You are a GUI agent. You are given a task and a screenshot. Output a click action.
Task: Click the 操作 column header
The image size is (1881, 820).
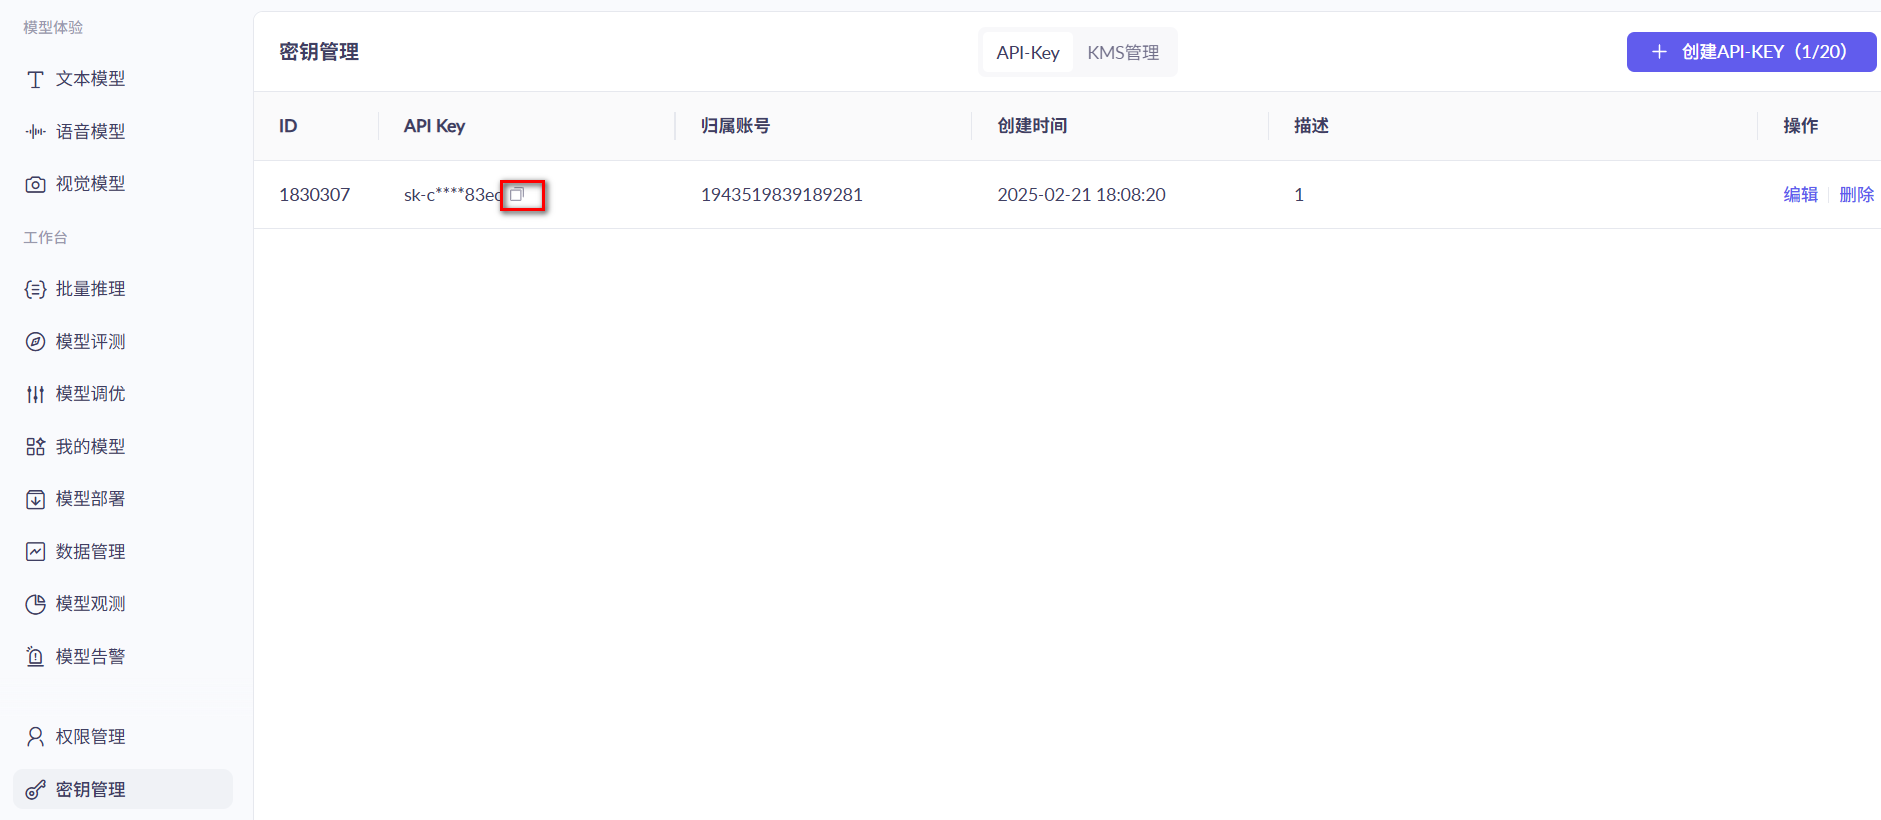coord(1800,126)
